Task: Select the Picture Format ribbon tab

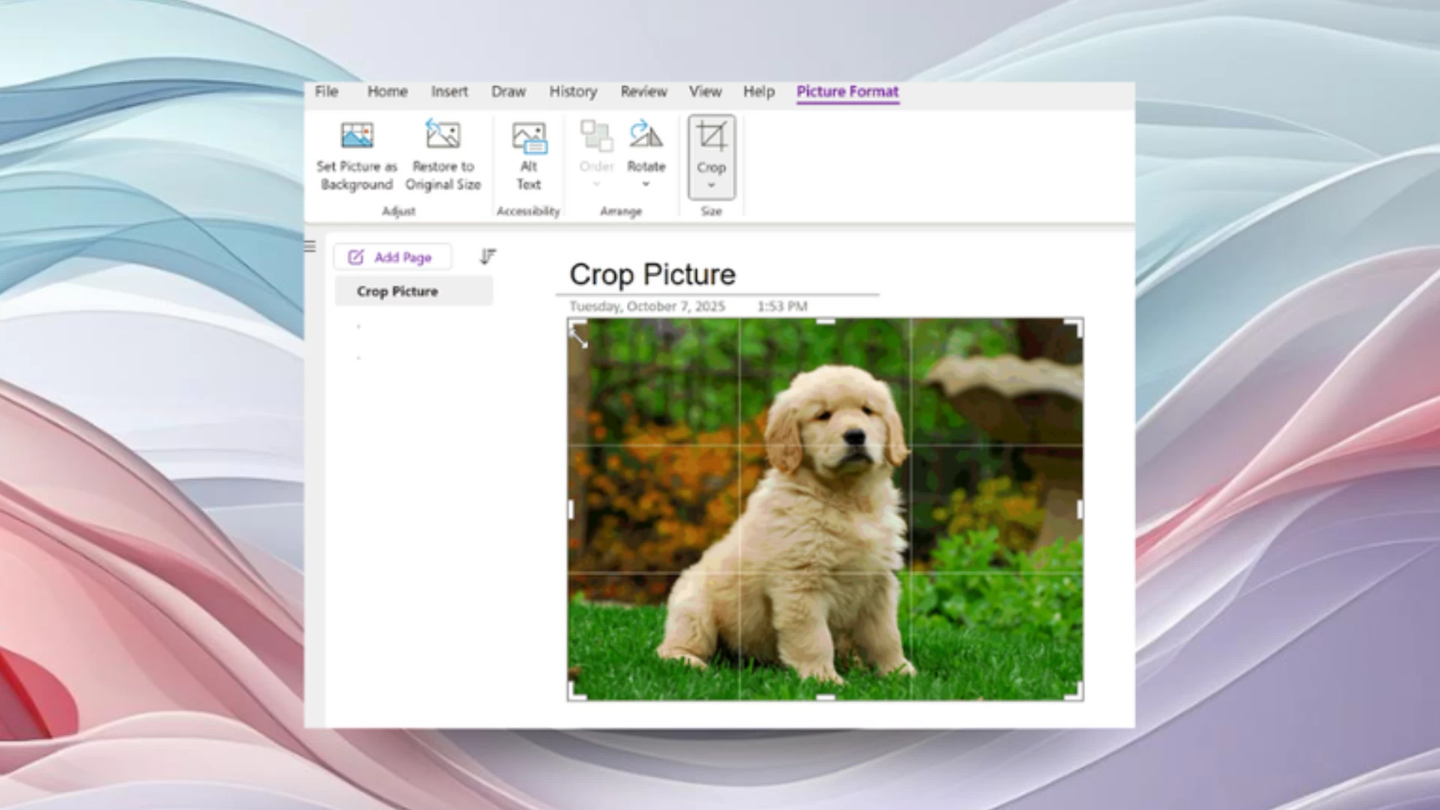Action: point(847,91)
